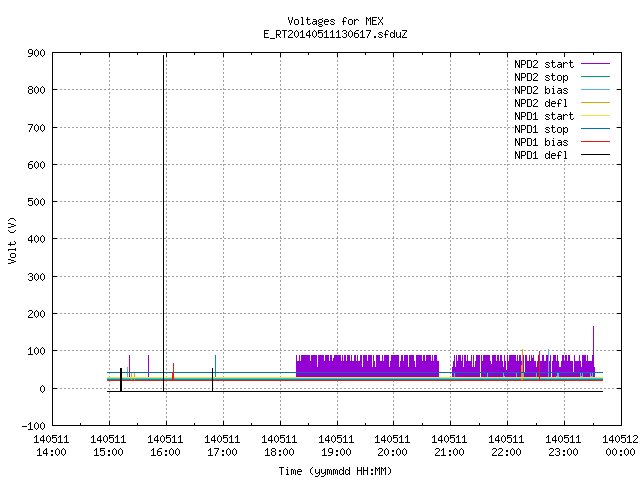Image resolution: width=640 pixels, height=480 pixels.
Task: Click the x-axis tick label 140511 17:00
Action: pyautogui.click(x=222, y=446)
